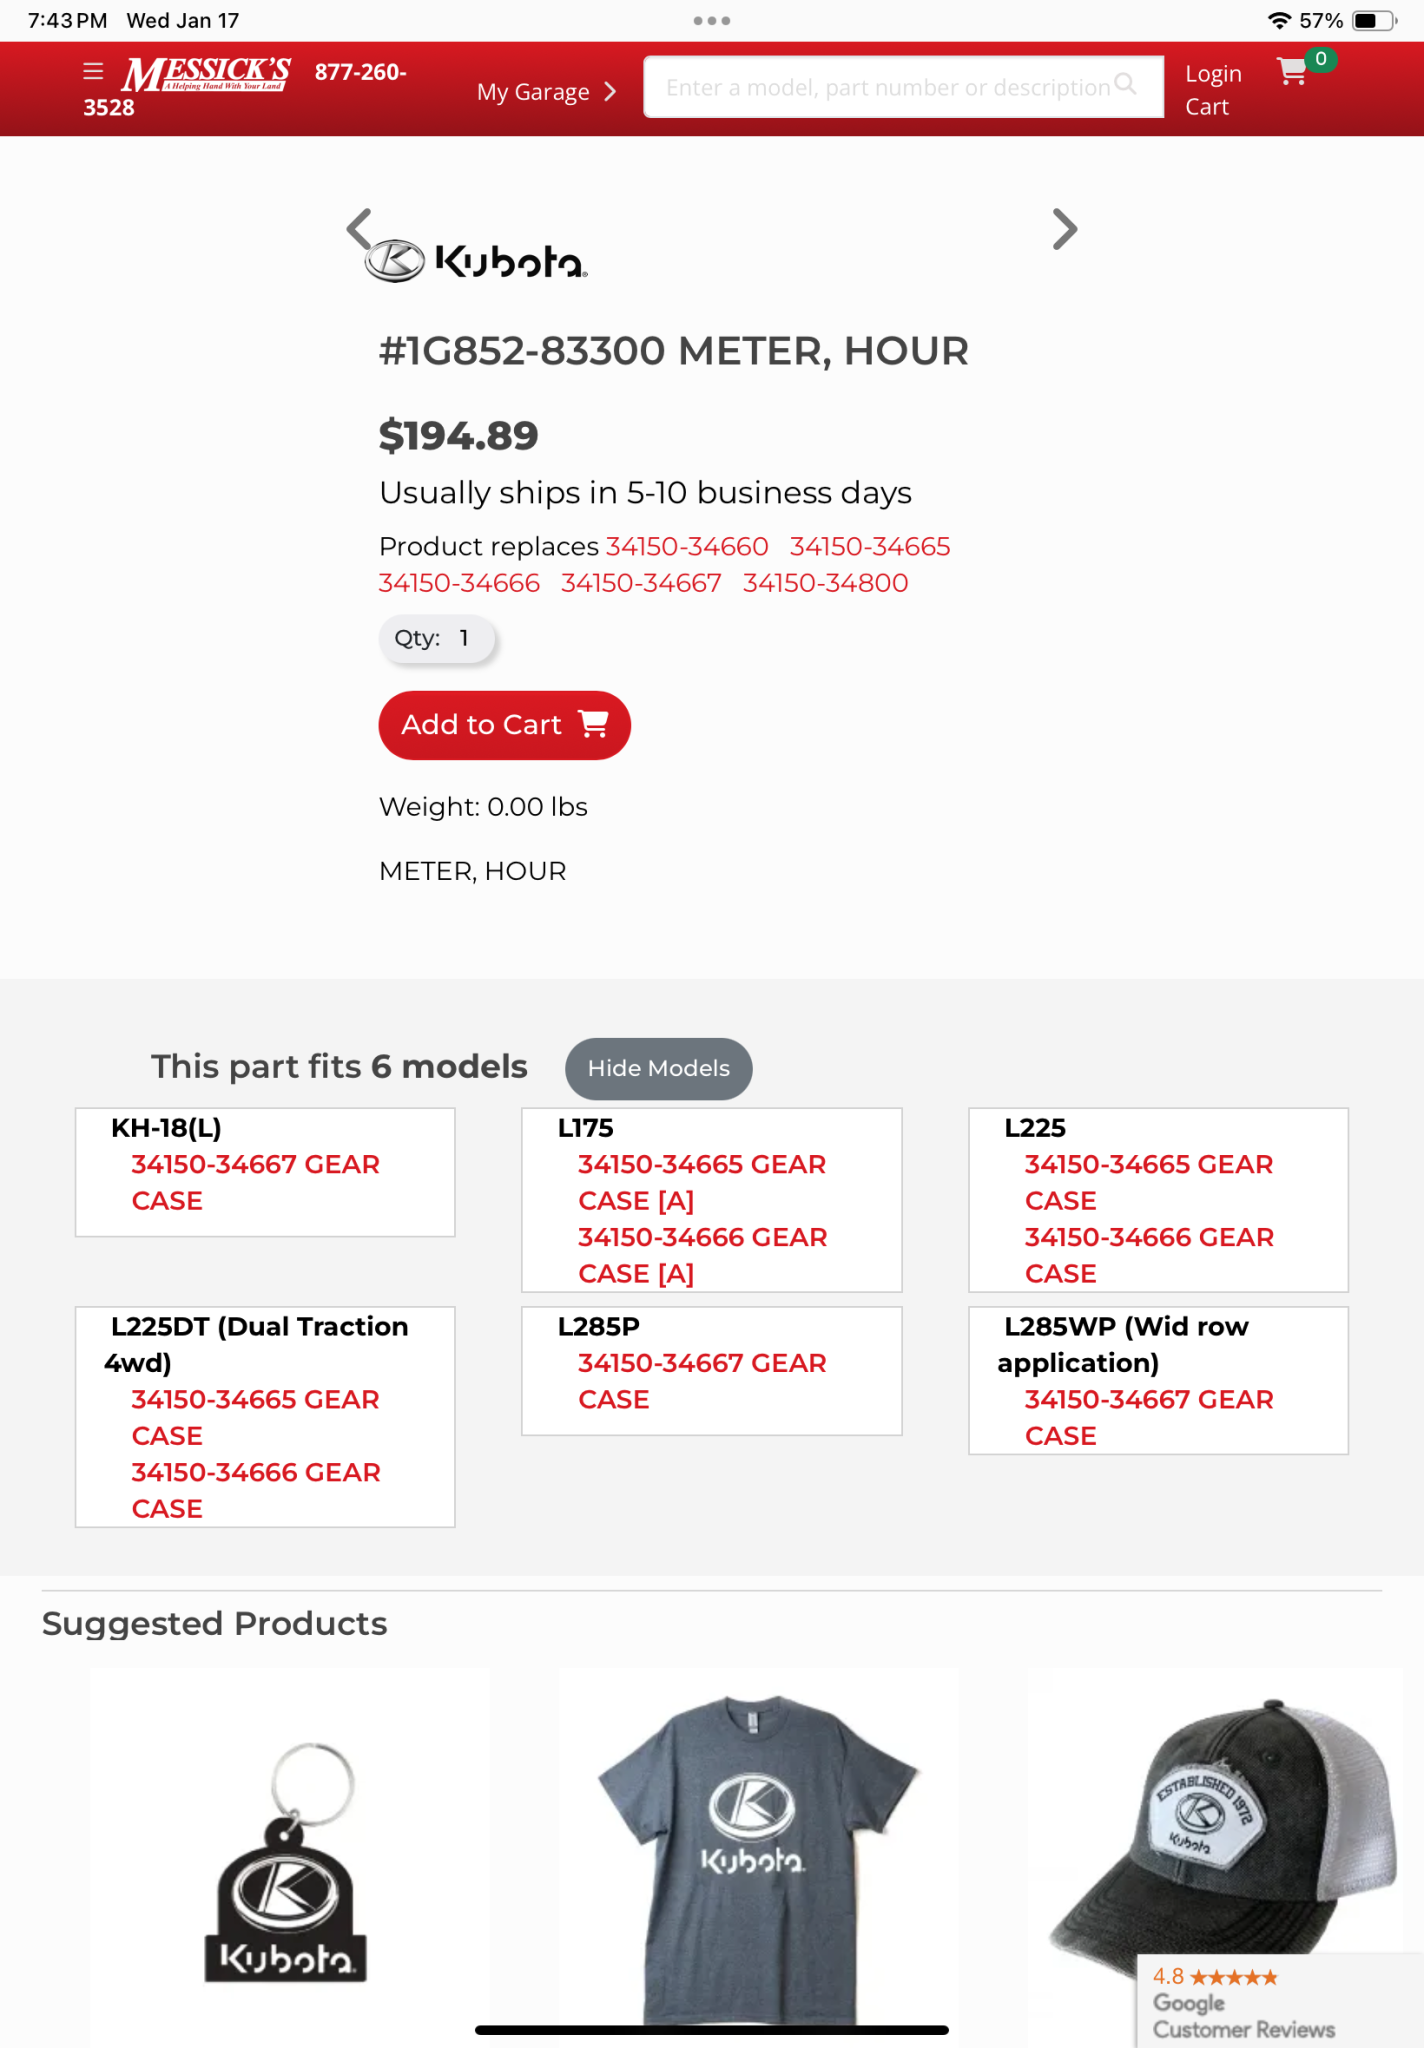
Task: Expand the My Garage menu
Action: pos(546,92)
